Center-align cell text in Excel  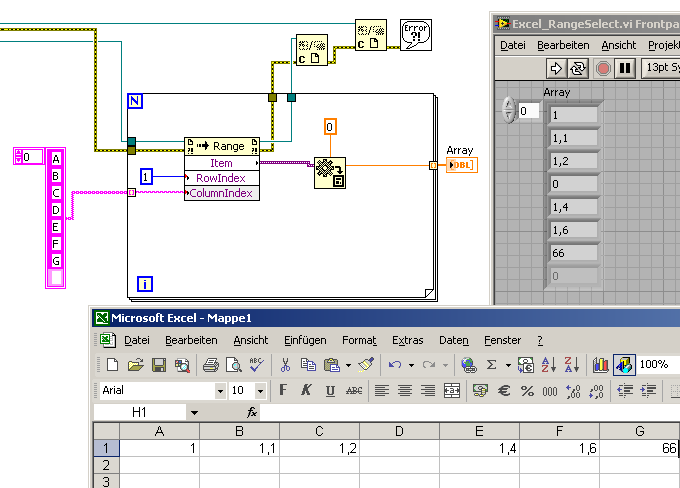405,391
